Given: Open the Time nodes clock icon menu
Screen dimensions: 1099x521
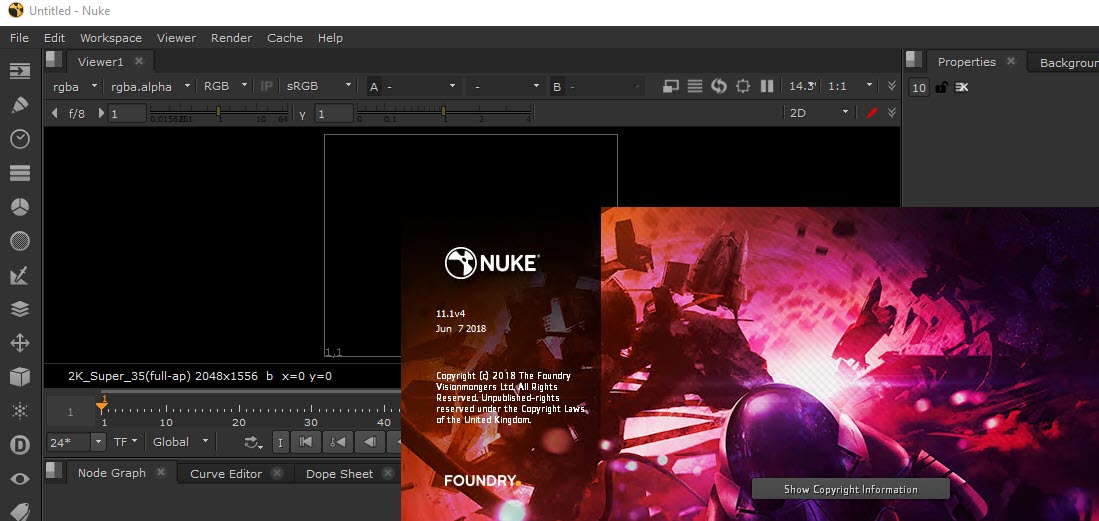Looking at the screenshot, I should coord(20,139).
